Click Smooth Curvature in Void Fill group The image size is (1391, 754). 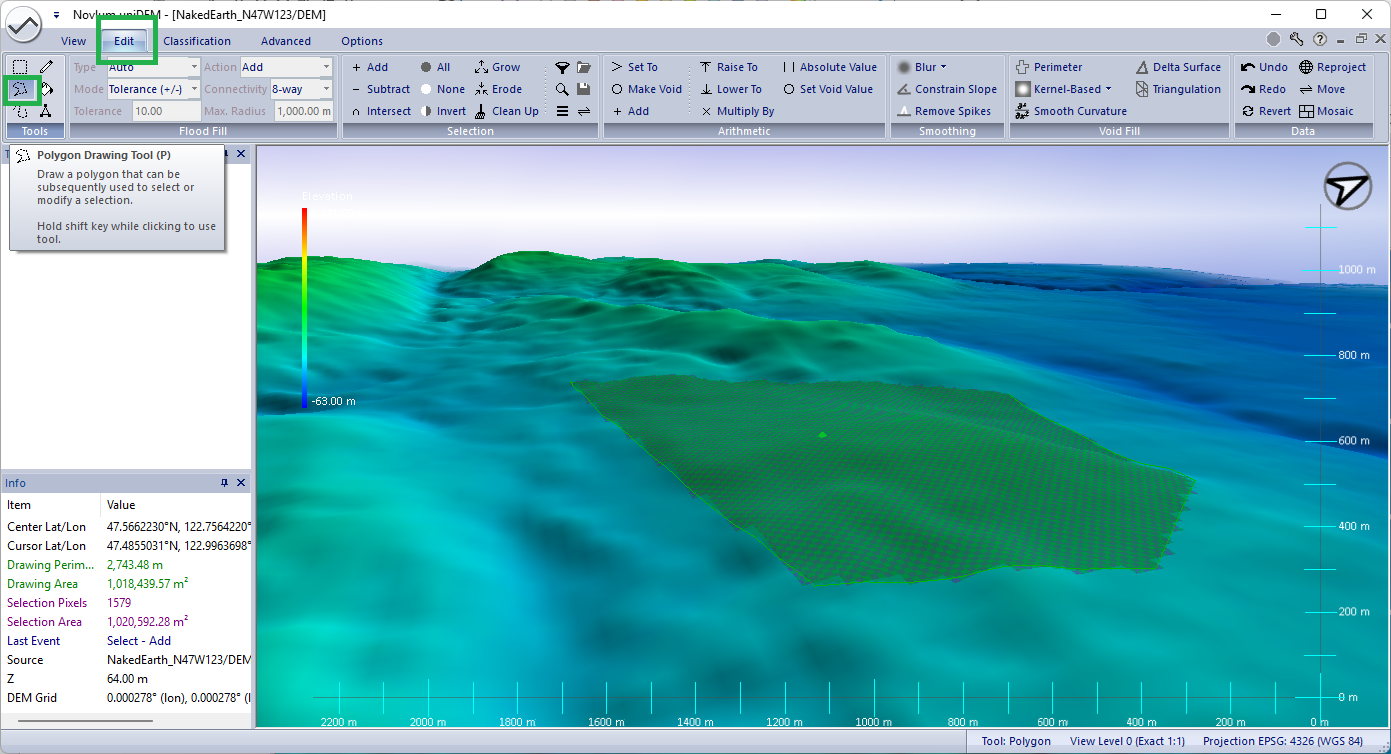(1071, 111)
